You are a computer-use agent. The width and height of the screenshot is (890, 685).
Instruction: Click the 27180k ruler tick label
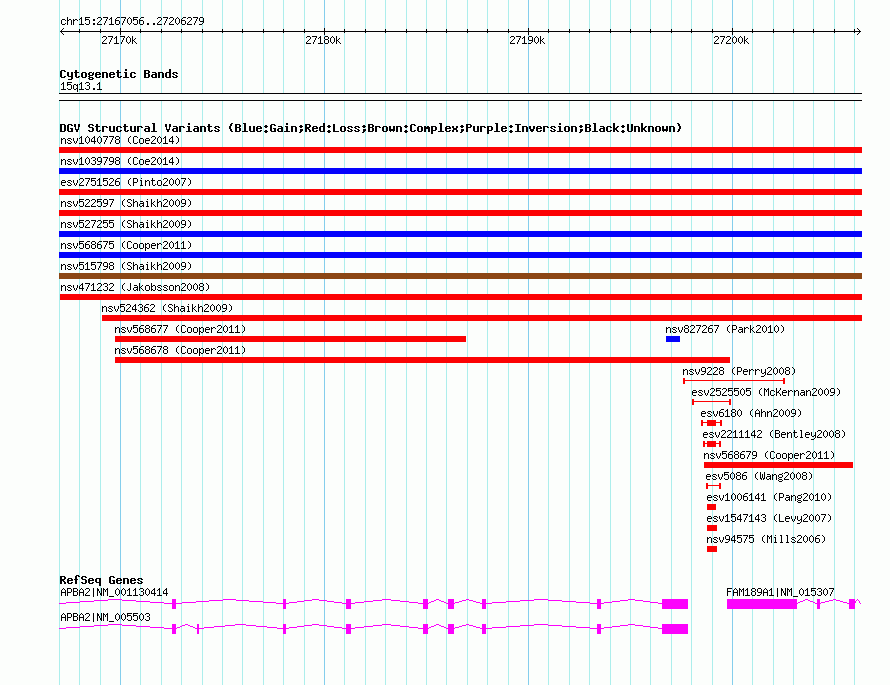pyautogui.click(x=323, y=40)
